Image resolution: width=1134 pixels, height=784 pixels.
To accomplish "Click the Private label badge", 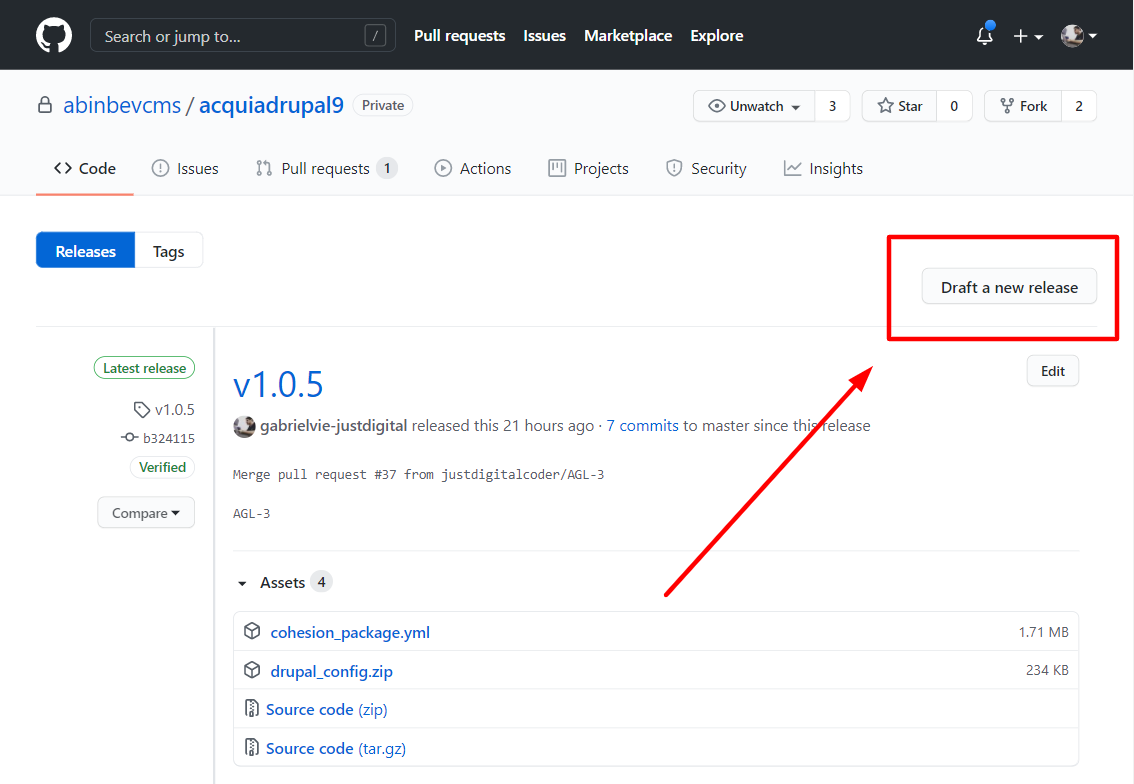I will [x=383, y=106].
